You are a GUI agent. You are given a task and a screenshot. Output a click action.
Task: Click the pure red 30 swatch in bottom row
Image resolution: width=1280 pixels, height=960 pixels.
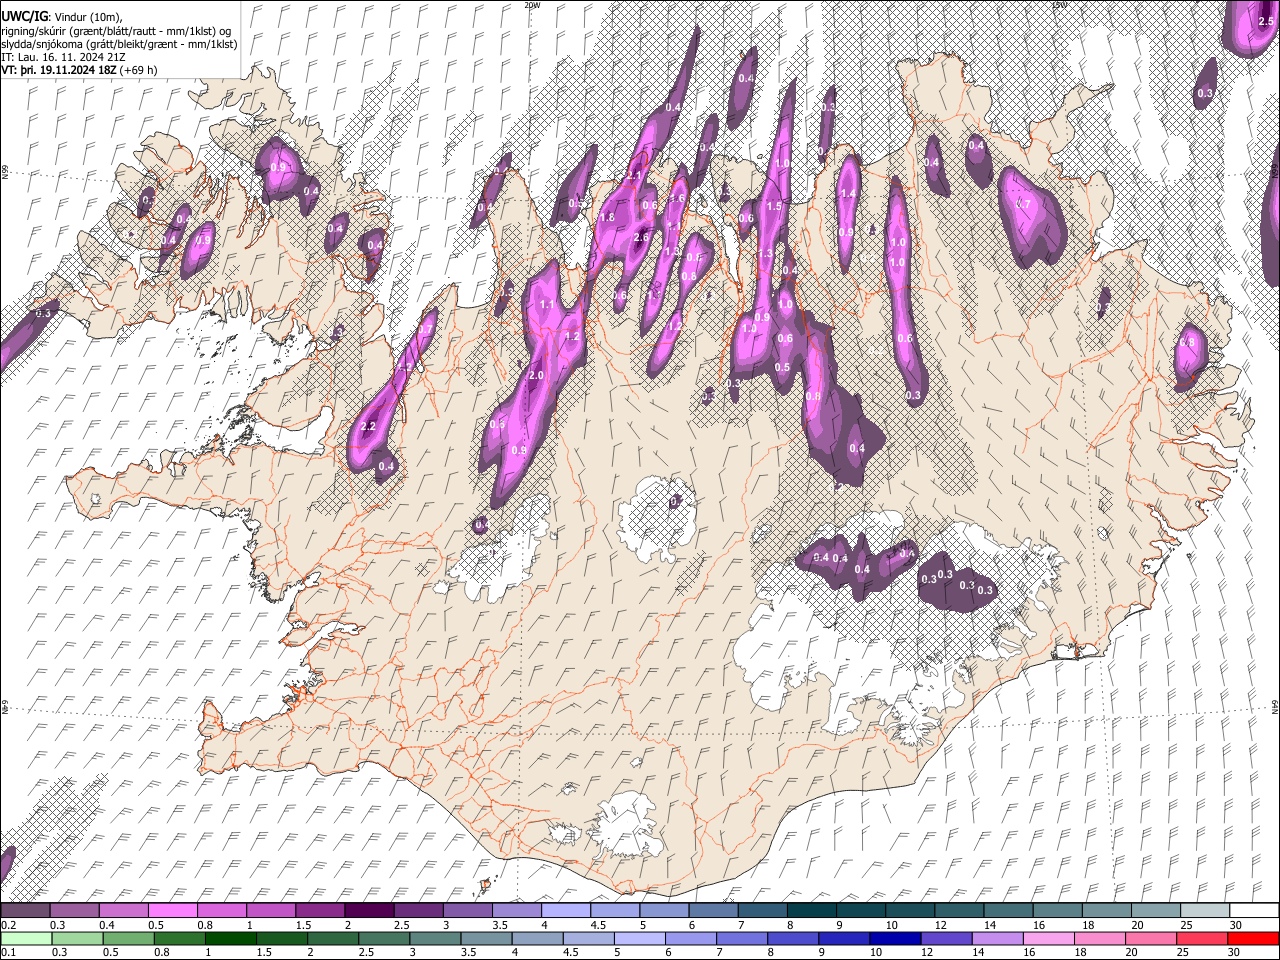point(1254,938)
